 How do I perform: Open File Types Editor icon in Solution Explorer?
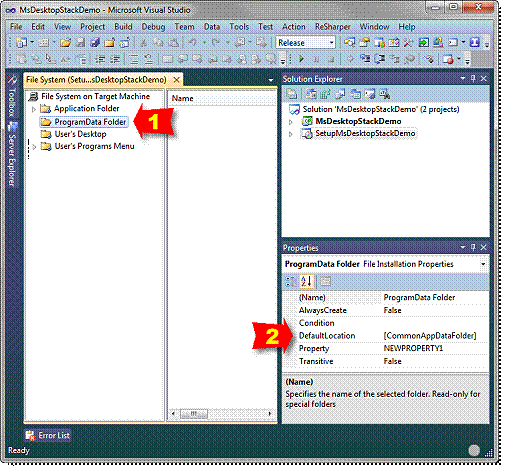point(340,94)
